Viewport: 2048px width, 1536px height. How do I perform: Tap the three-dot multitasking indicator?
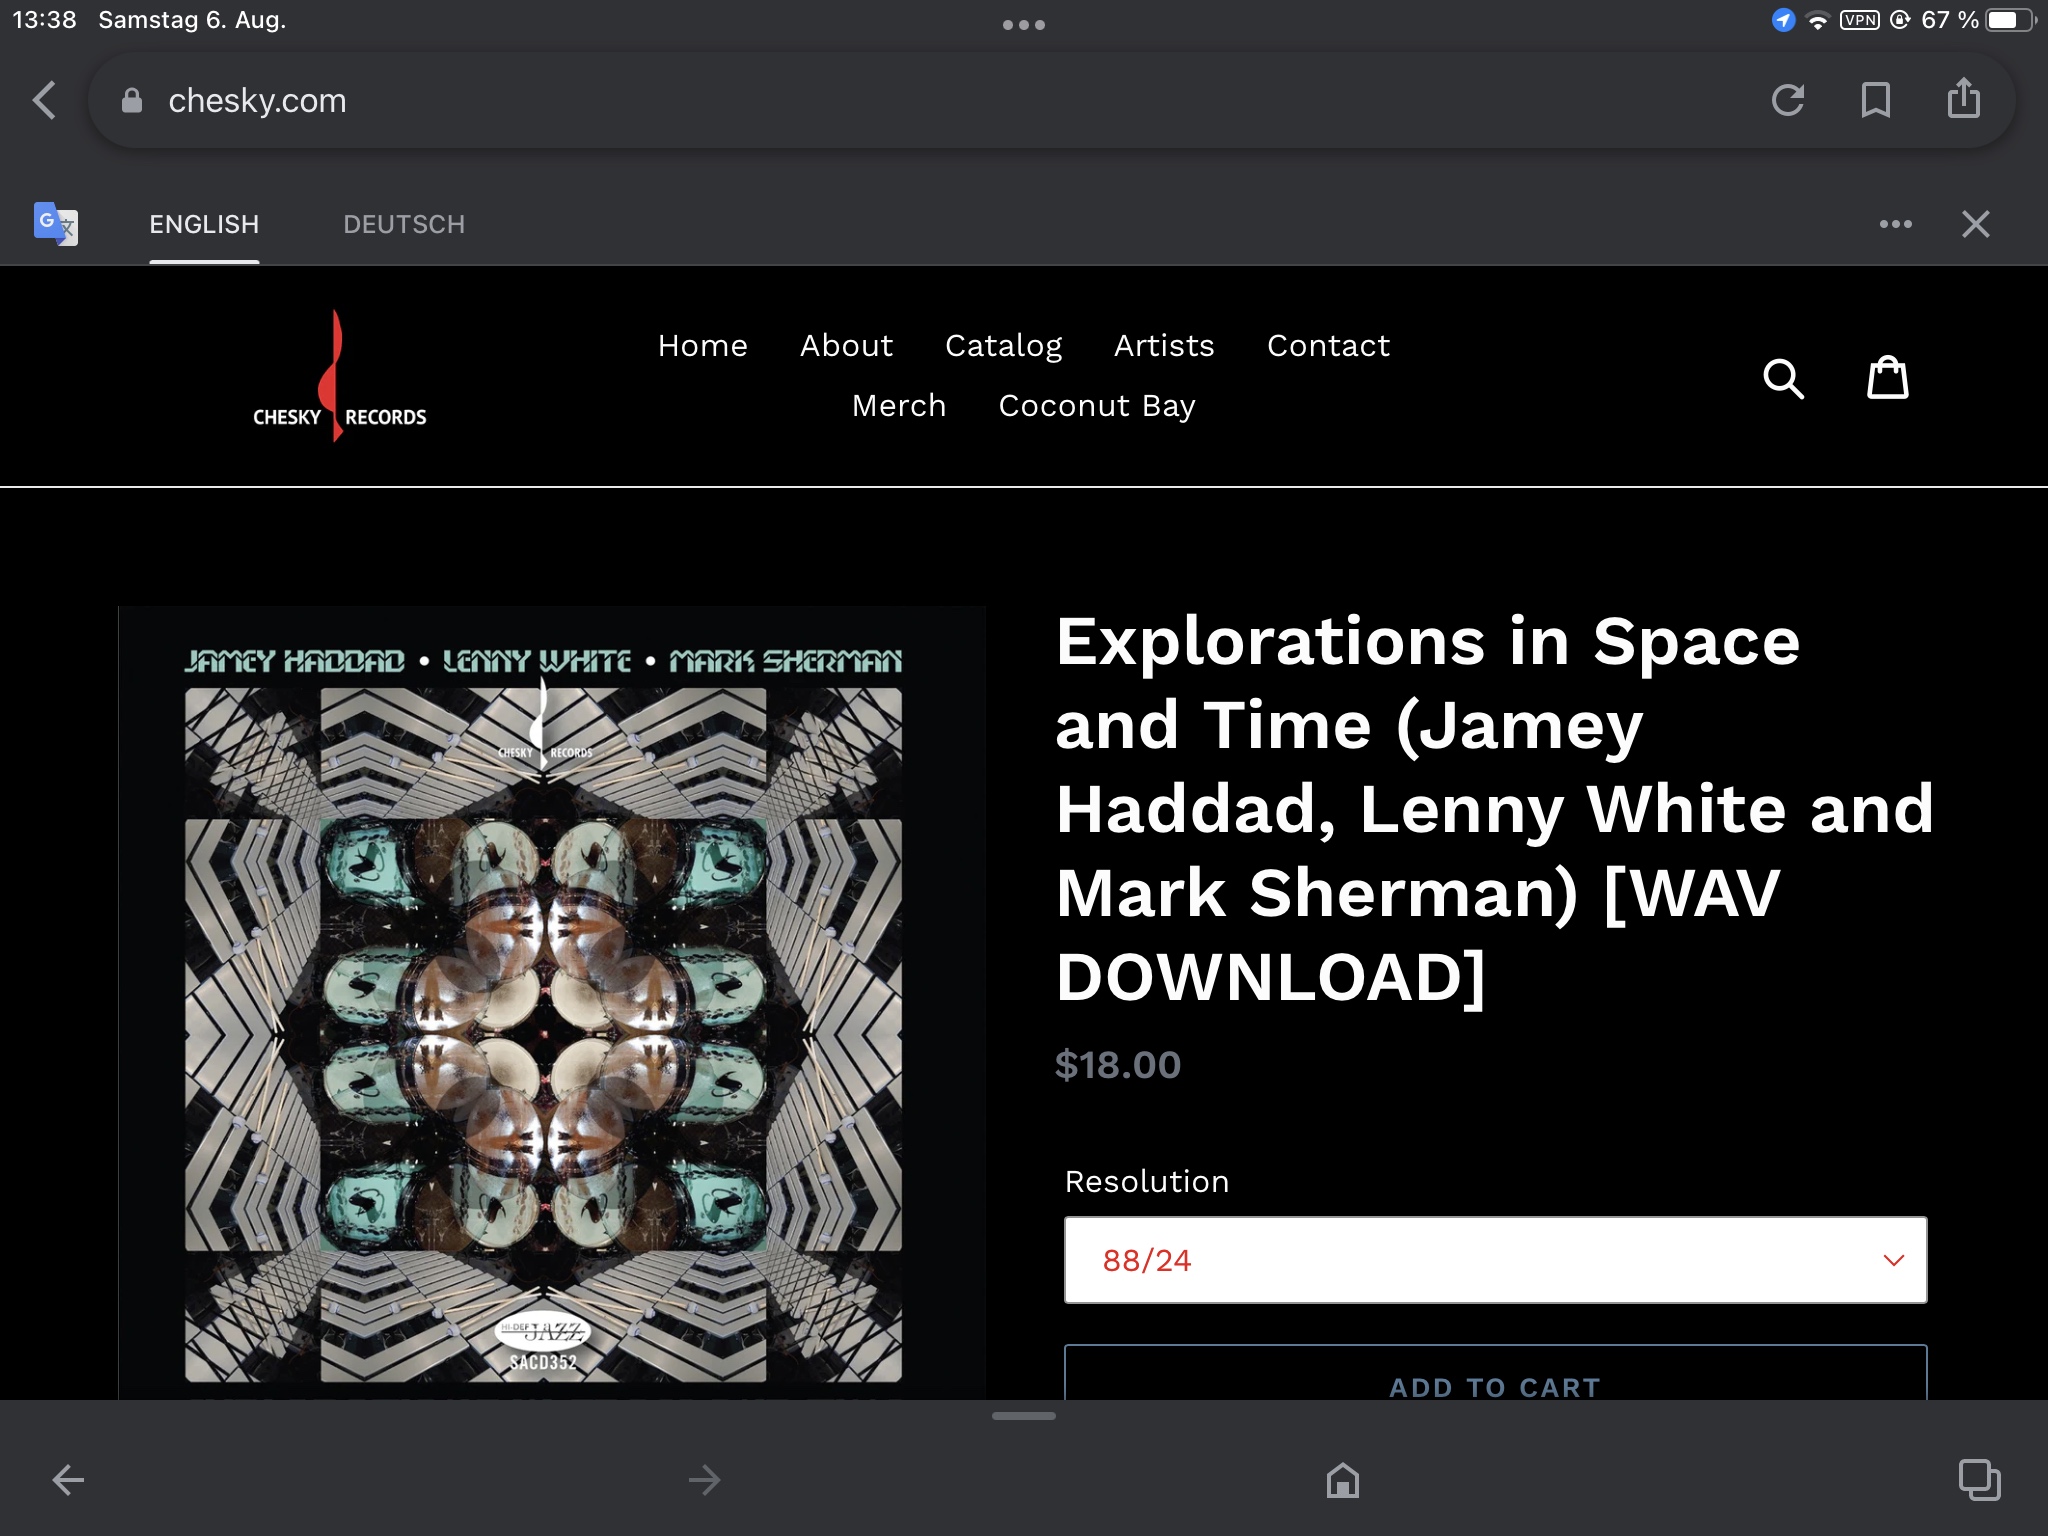1024,24
